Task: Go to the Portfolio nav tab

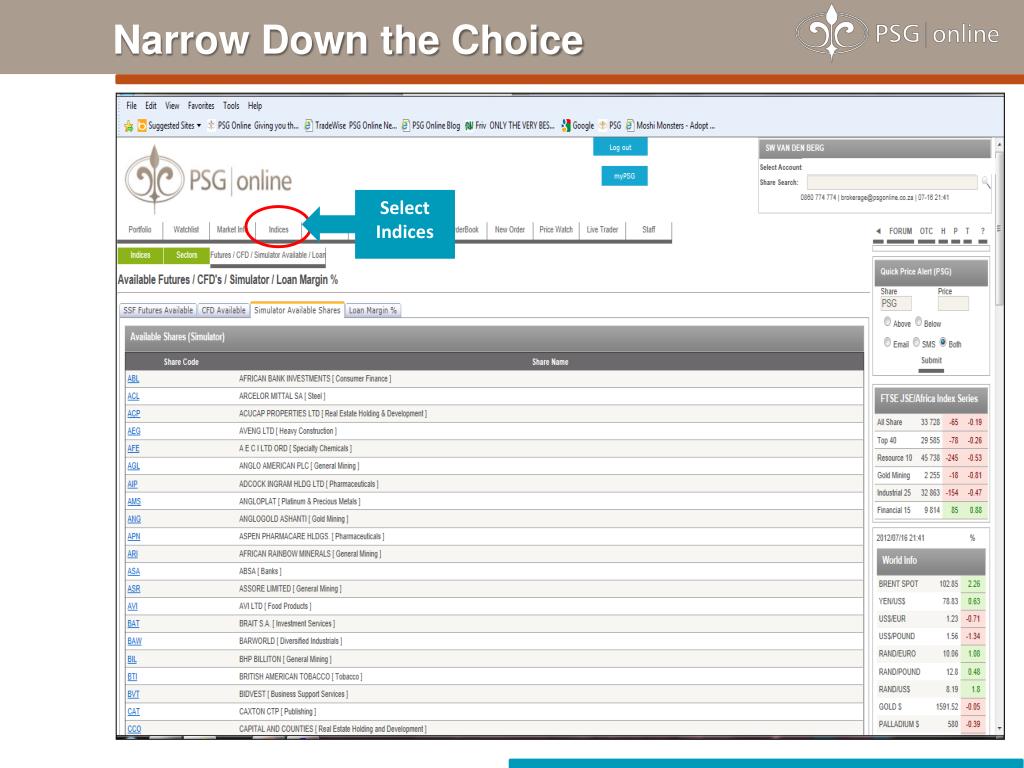Action: (x=140, y=230)
